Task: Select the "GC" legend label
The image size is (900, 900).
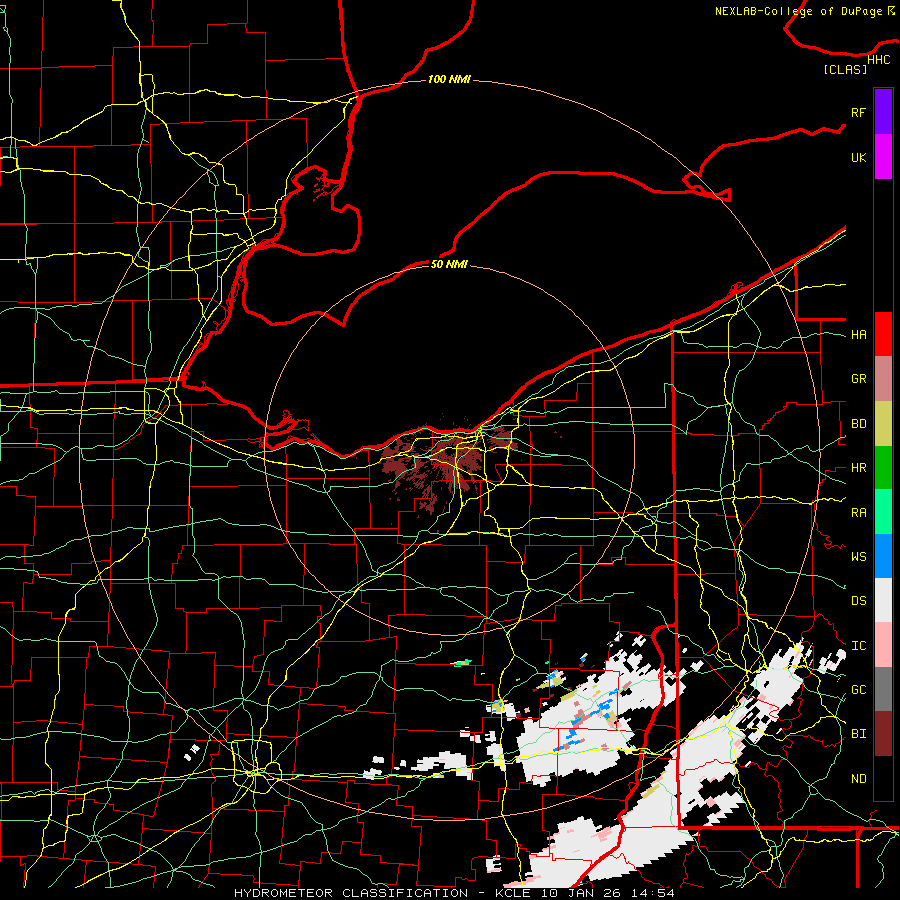Action: (858, 690)
